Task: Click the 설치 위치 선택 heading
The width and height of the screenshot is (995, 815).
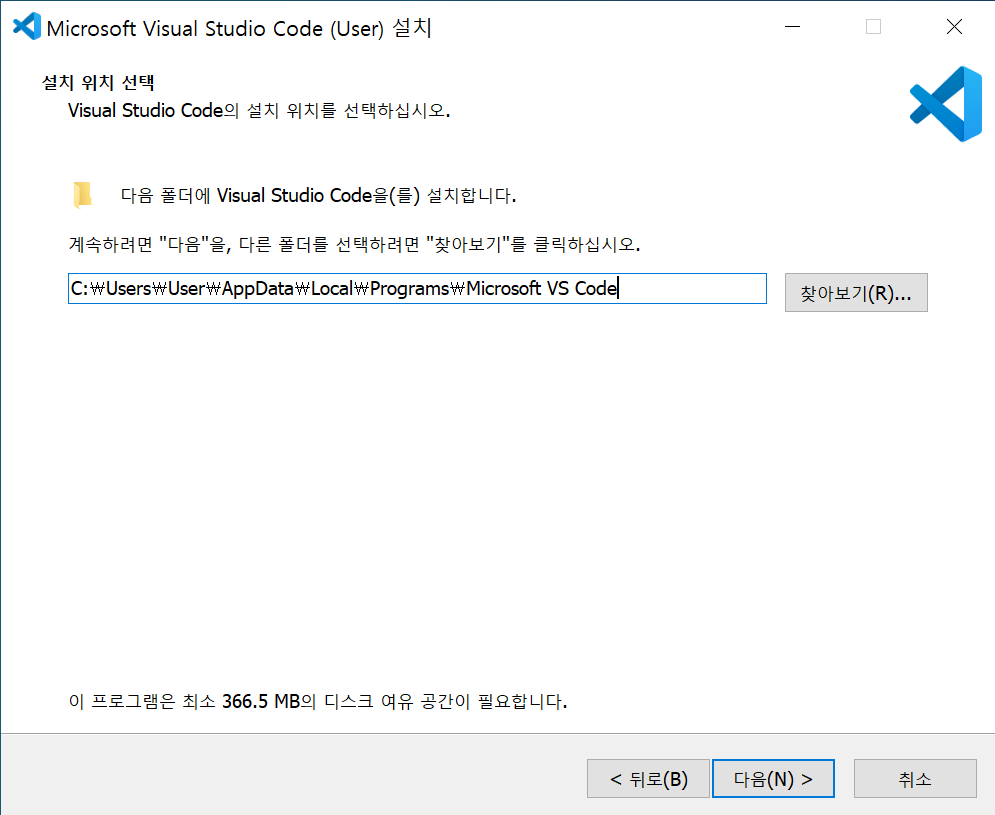Action: pos(98,83)
